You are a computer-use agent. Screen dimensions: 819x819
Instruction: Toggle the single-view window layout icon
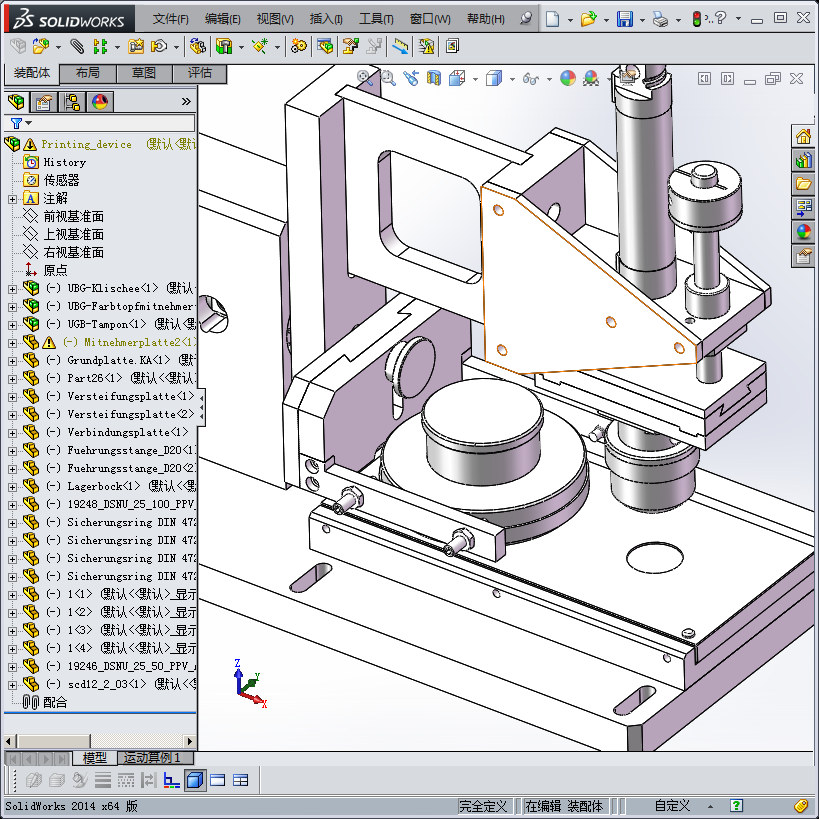pos(217,780)
